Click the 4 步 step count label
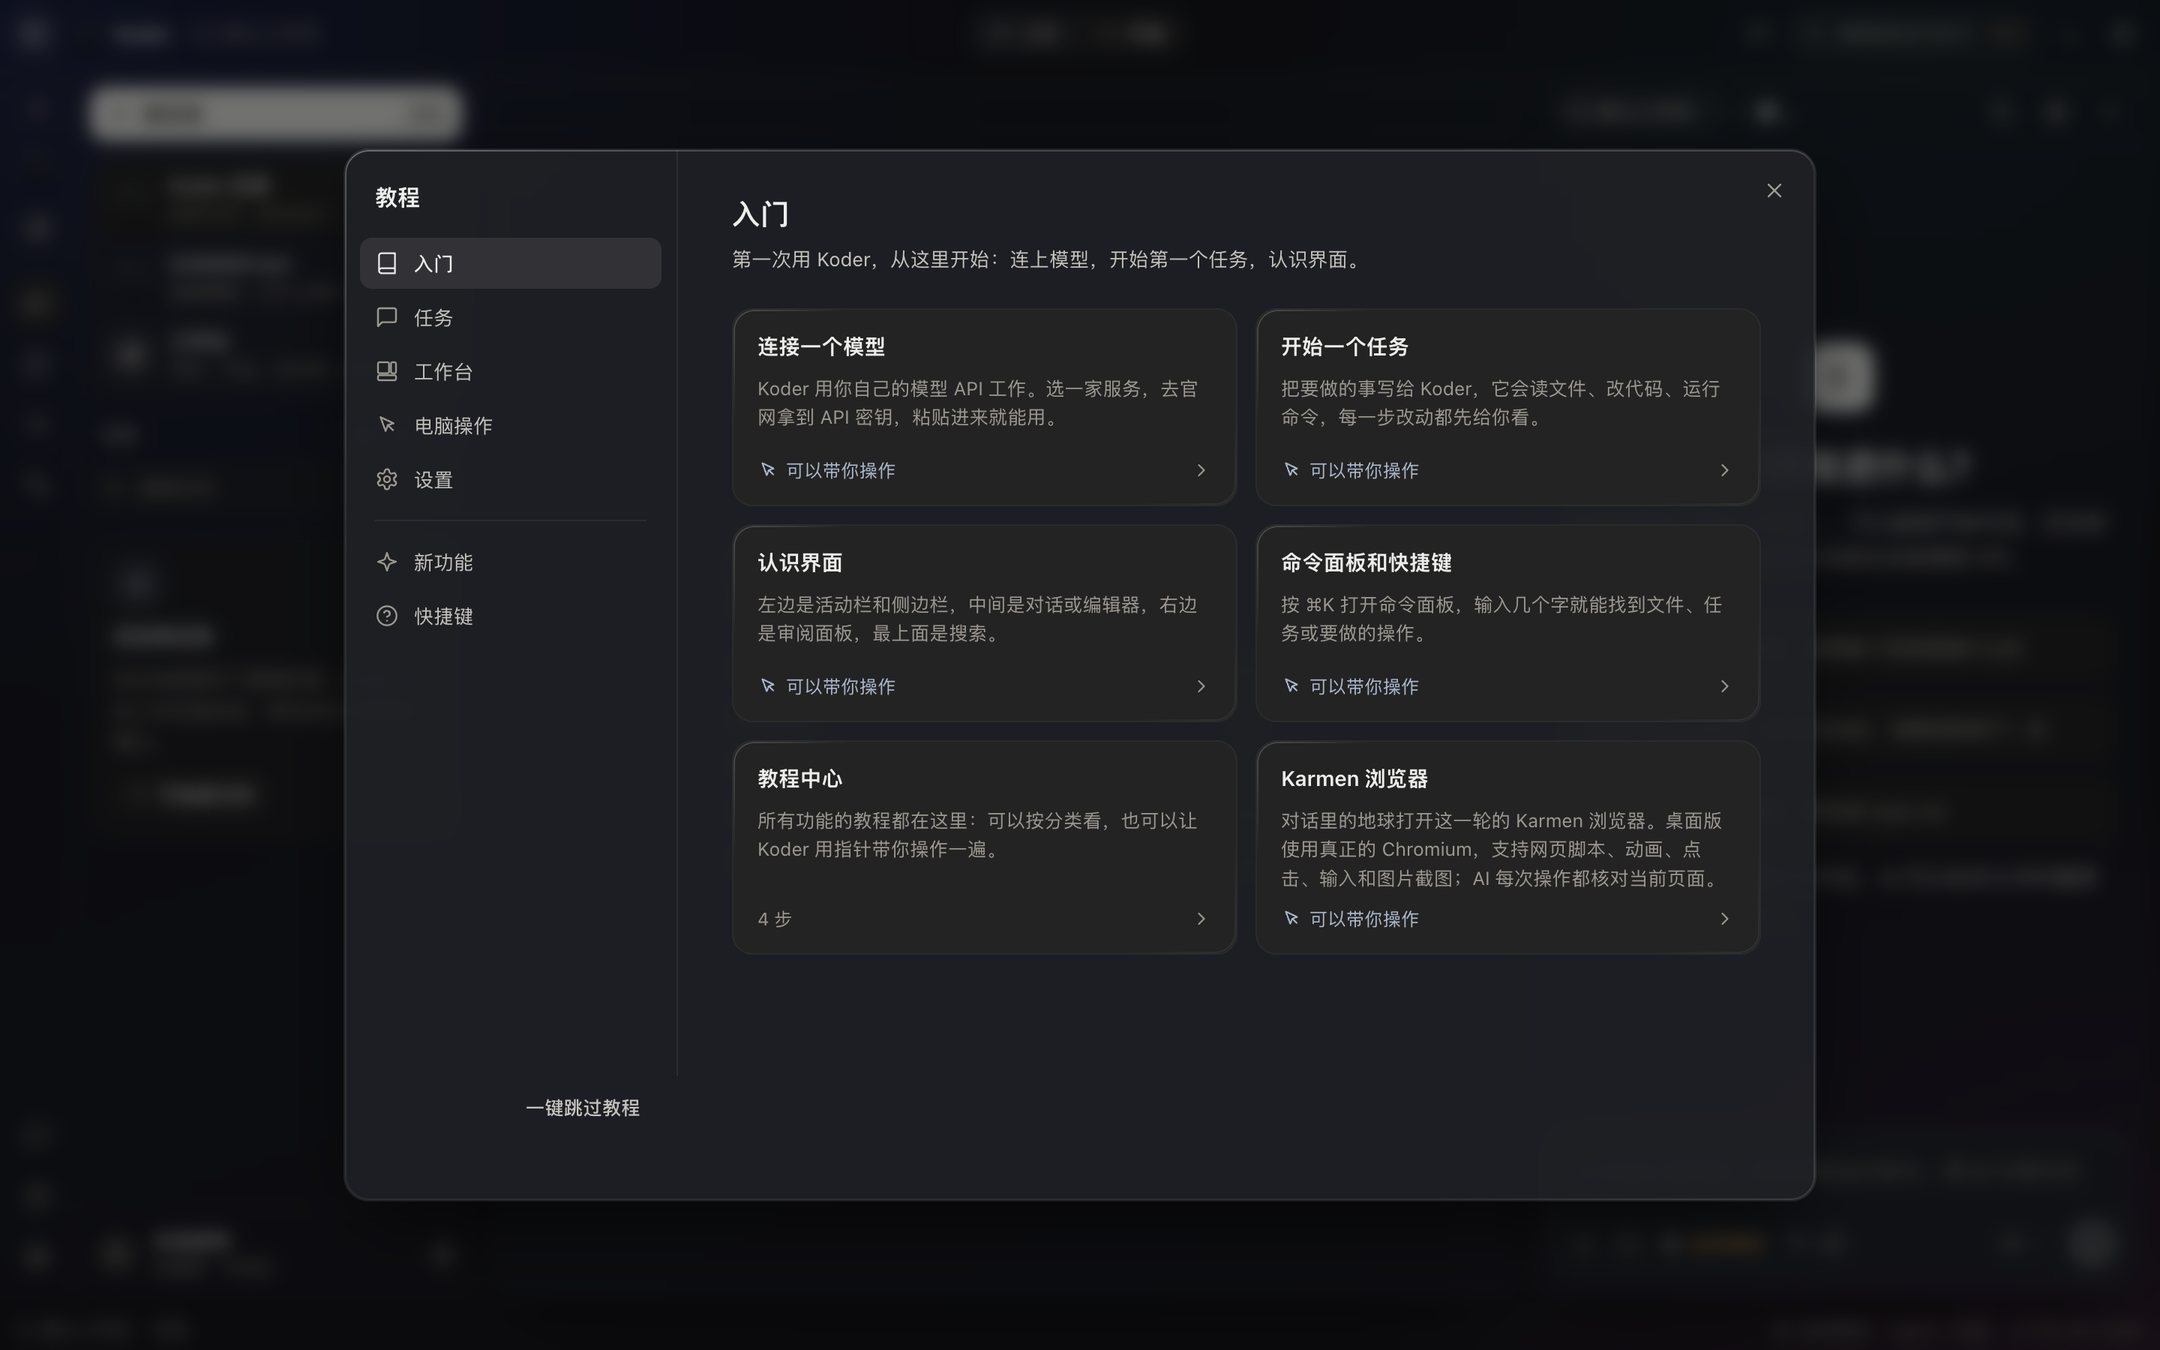This screenshot has height=1350, width=2160. coord(774,919)
